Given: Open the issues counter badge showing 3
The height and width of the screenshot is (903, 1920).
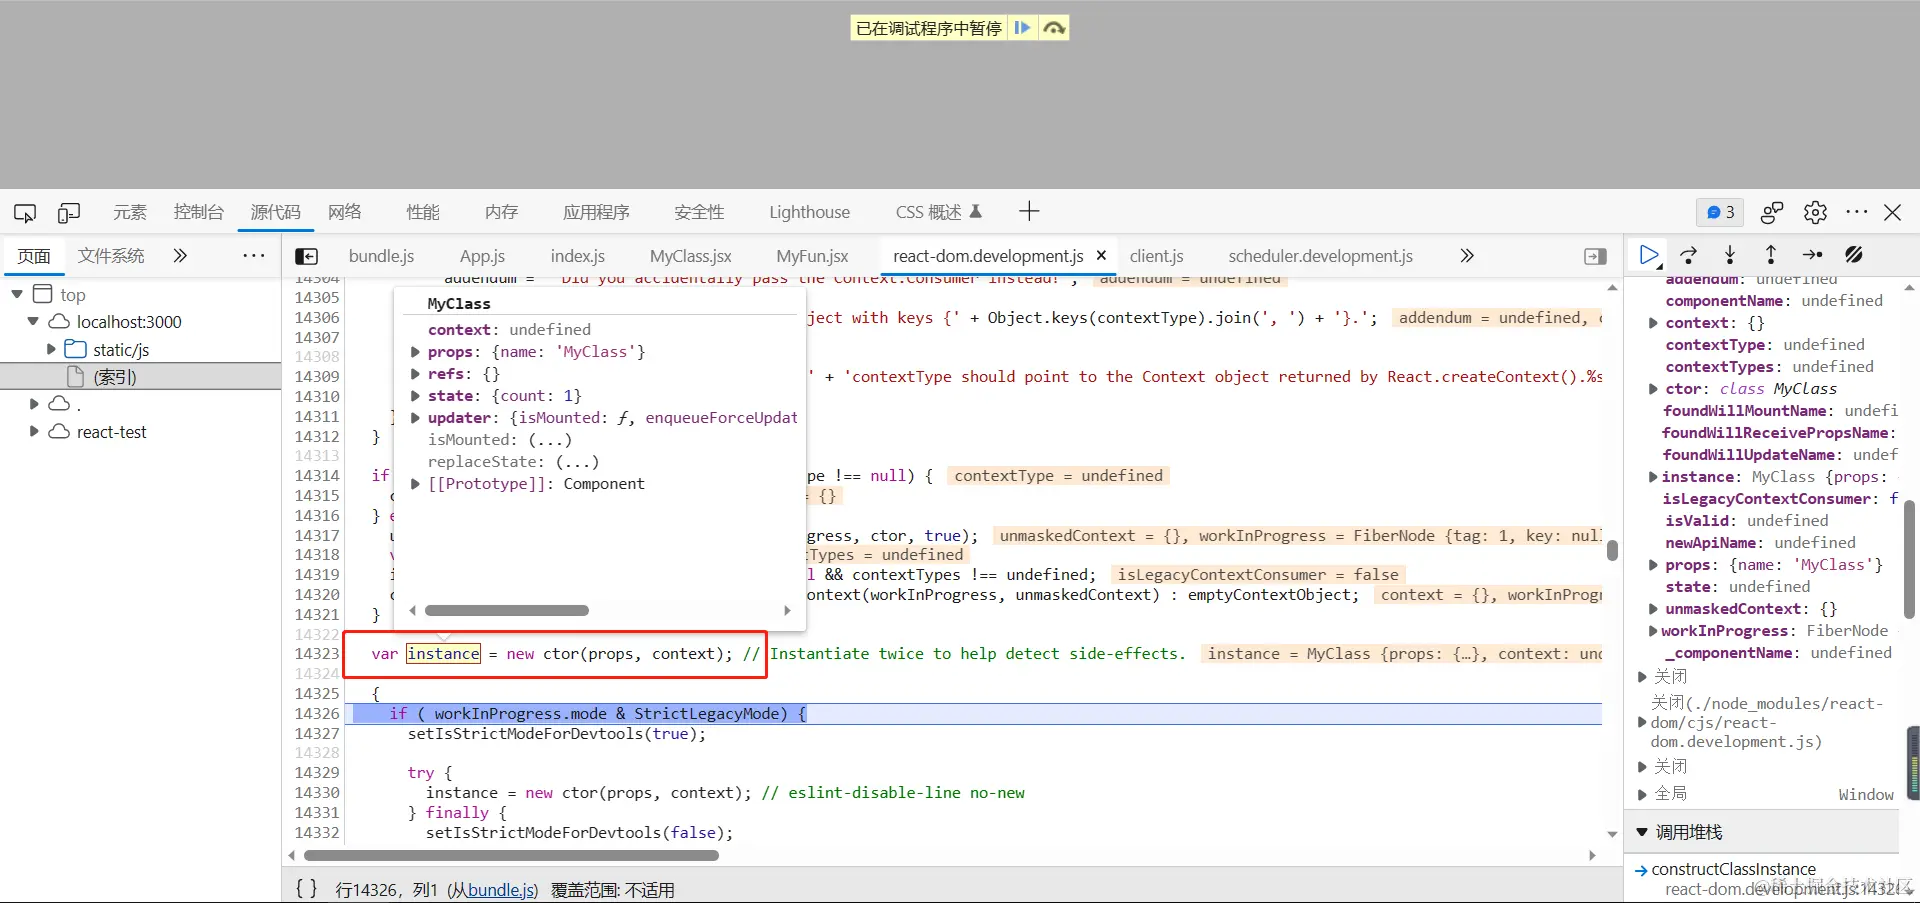Looking at the screenshot, I should (1720, 212).
